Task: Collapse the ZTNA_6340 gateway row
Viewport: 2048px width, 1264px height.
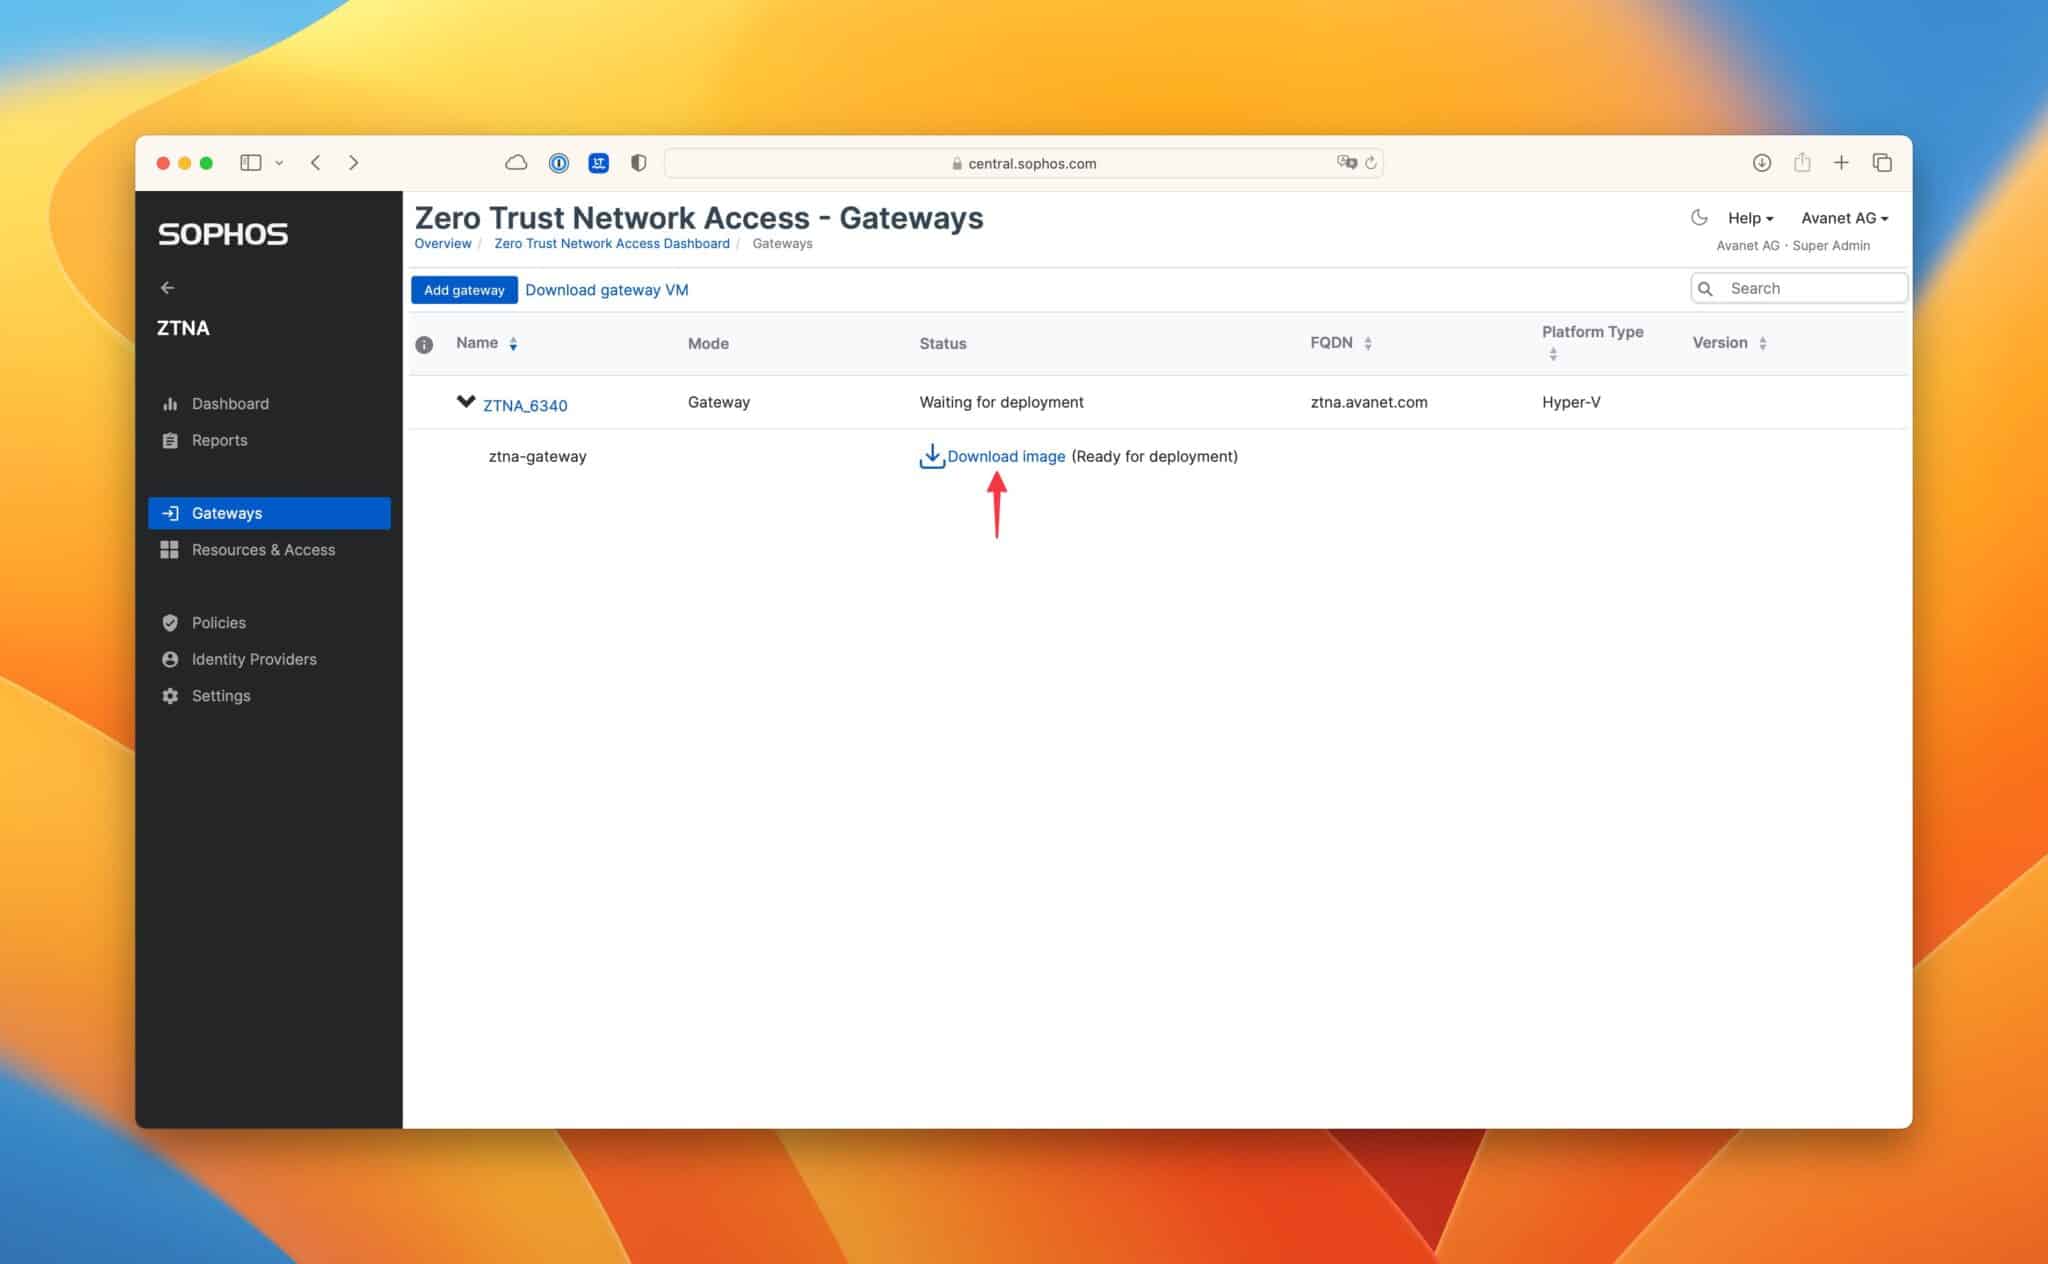Action: (465, 401)
